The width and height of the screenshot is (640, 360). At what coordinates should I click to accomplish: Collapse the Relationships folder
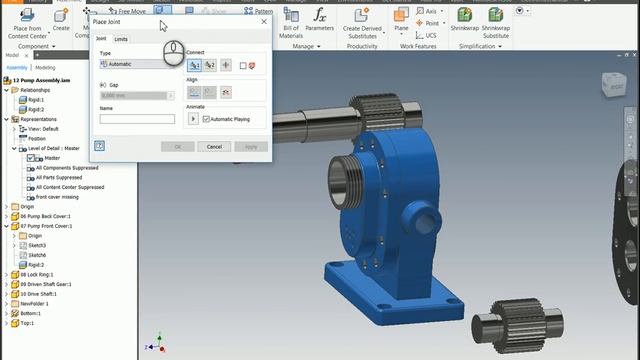pyautogui.click(x=6, y=90)
